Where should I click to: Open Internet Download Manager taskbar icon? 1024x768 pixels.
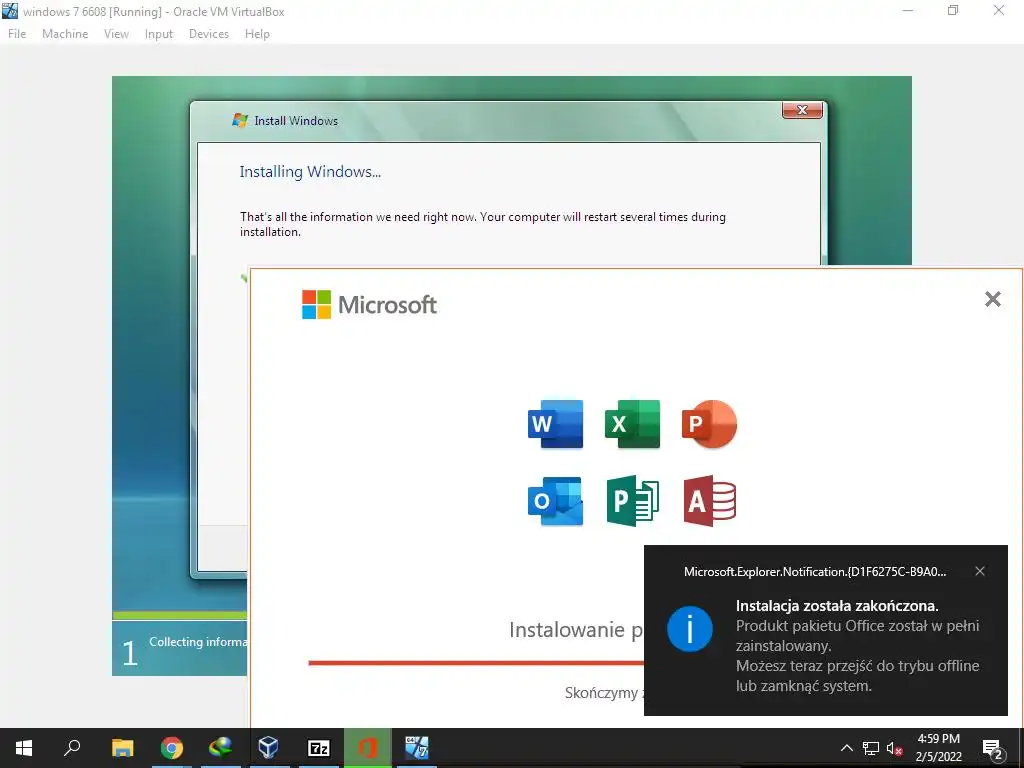[221, 748]
